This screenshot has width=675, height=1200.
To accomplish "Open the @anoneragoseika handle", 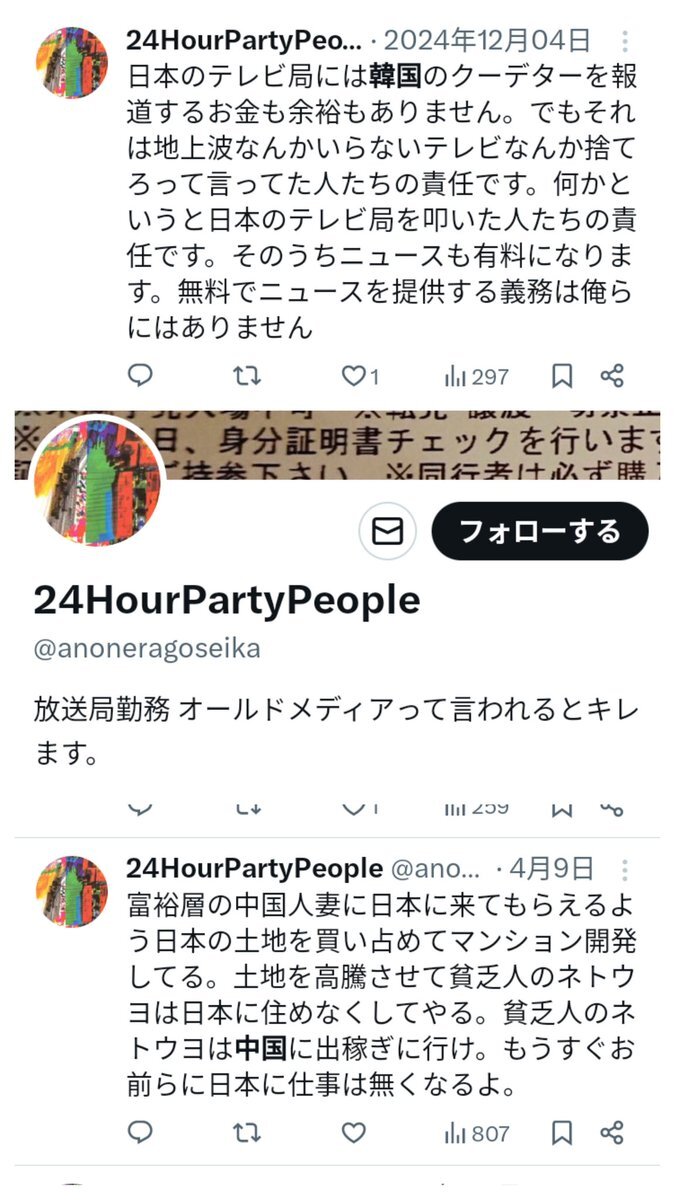I will coord(147,648).
